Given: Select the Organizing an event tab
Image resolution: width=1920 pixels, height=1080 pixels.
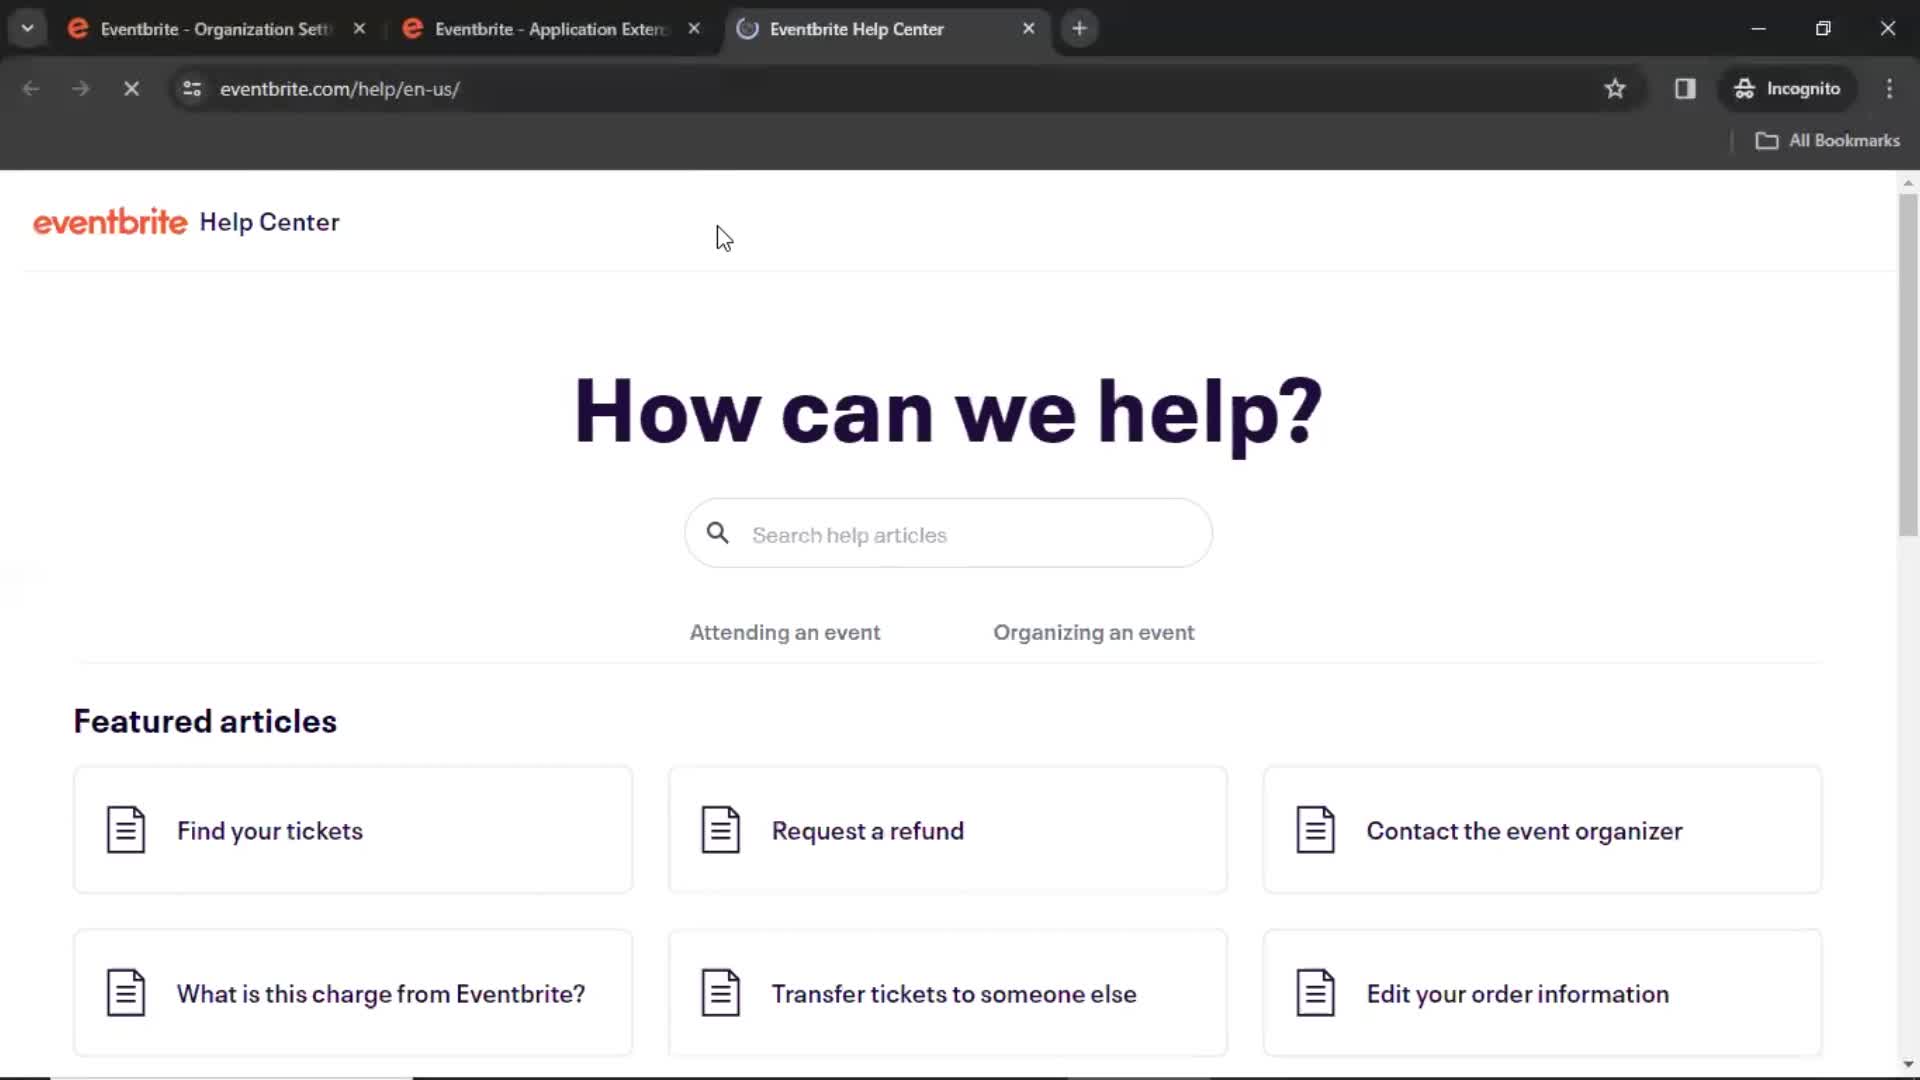Looking at the screenshot, I should [1094, 633].
